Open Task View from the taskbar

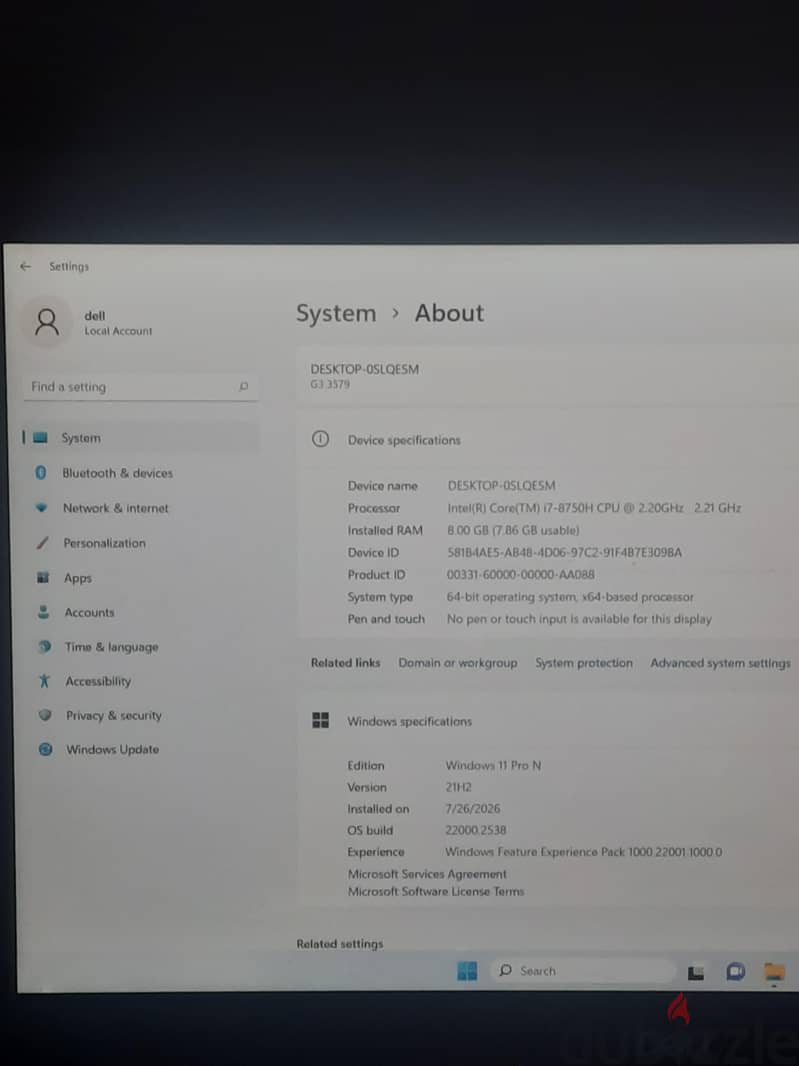click(696, 973)
